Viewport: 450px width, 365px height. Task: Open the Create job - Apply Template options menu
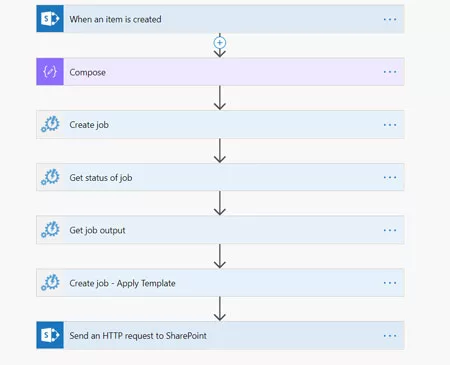point(390,283)
